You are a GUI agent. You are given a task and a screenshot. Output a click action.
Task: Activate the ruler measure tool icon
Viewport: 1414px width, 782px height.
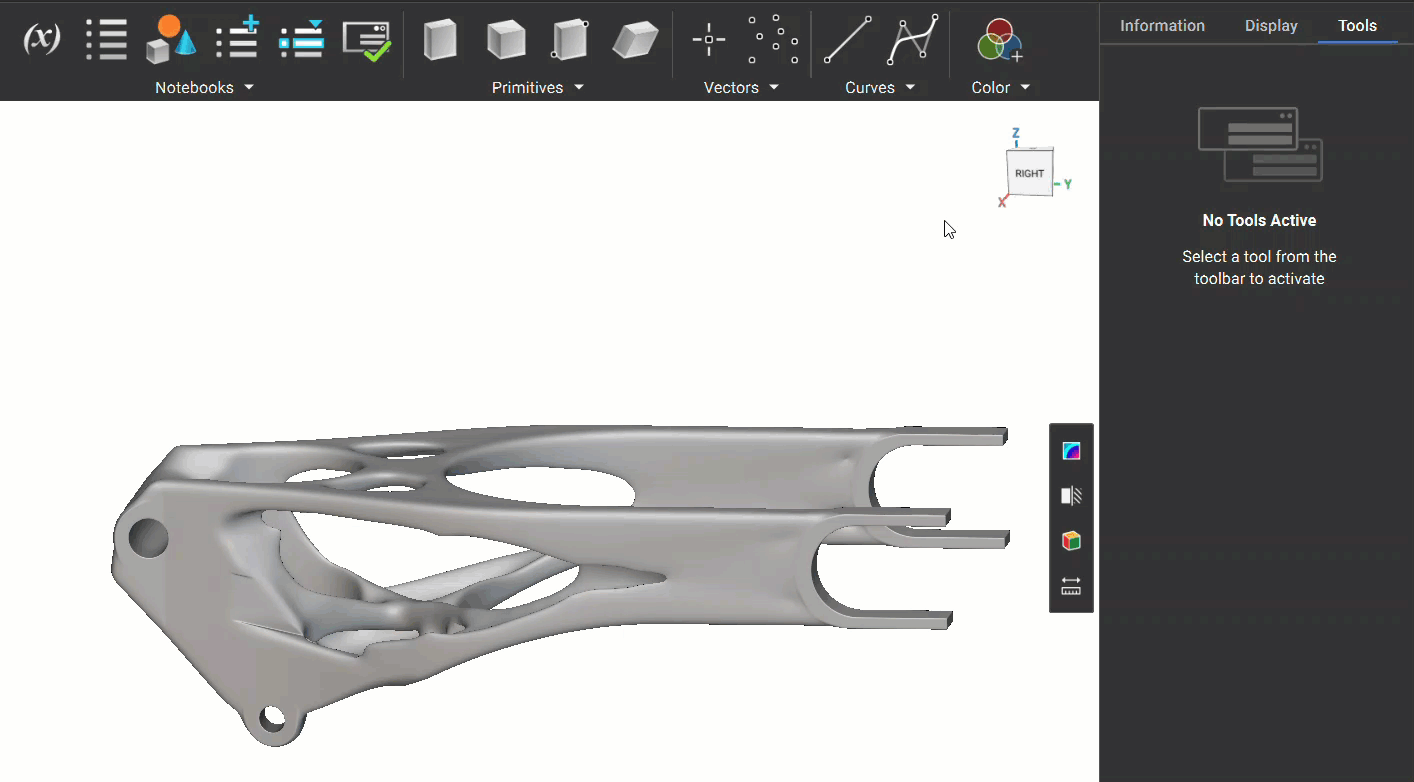pyautogui.click(x=1071, y=586)
